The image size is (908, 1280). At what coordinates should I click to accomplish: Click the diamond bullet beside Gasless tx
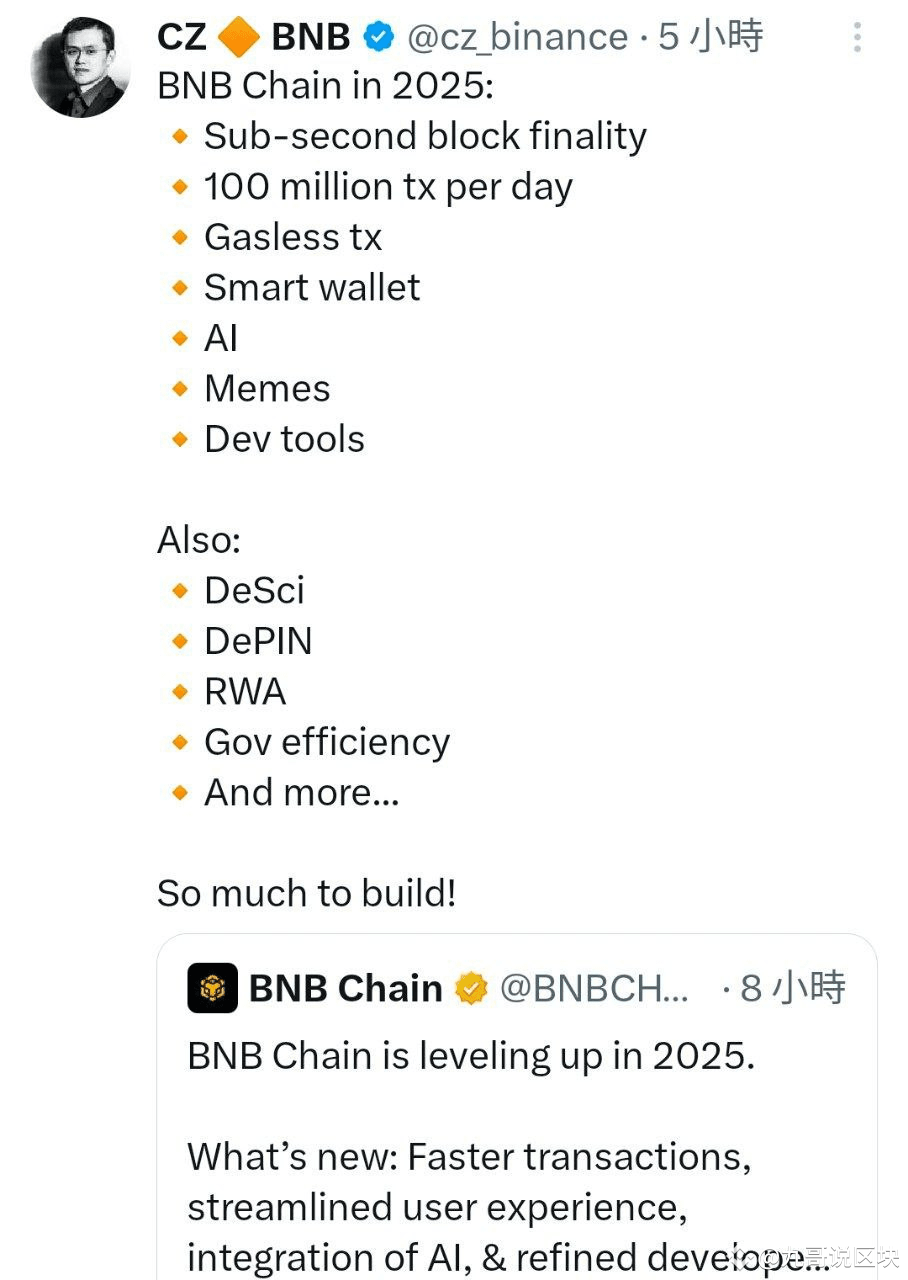coord(180,237)
